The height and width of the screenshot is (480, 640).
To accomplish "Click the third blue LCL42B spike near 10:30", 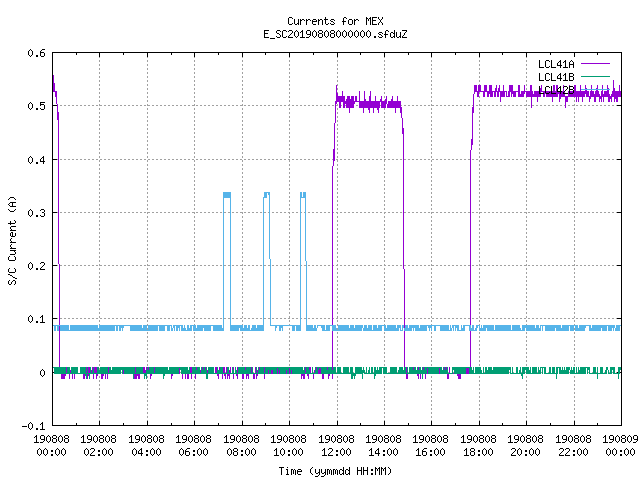I will (x=303, y=261).
